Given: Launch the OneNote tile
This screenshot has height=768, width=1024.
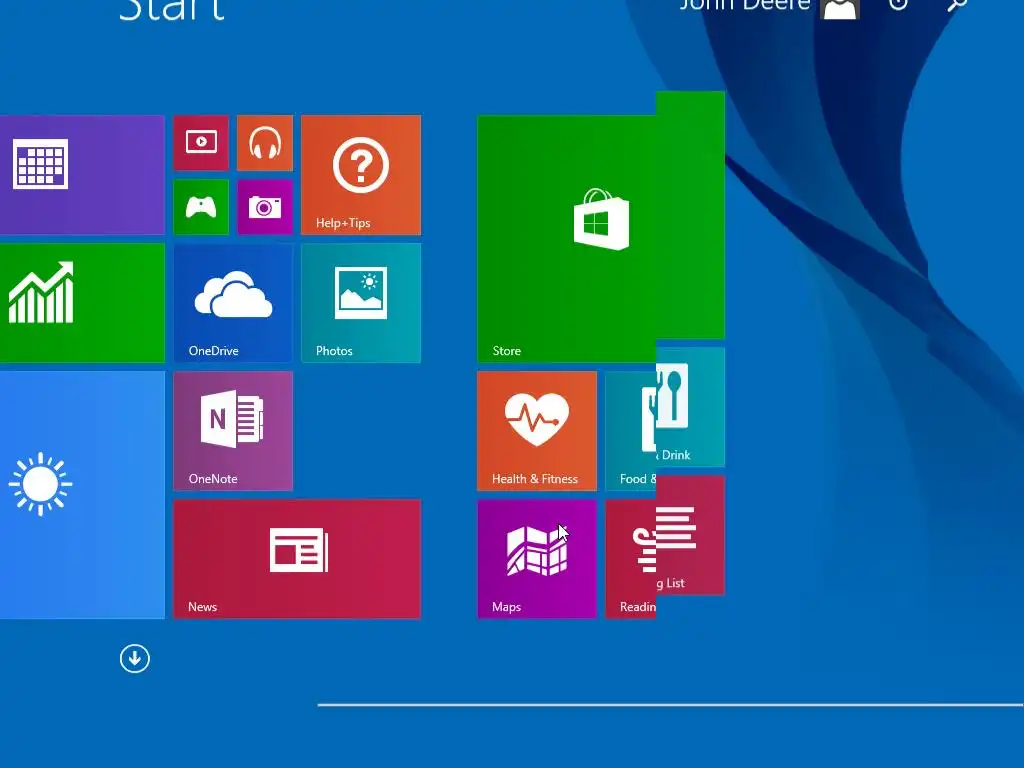Looking at the screenshot, I should tap(233, 431).
